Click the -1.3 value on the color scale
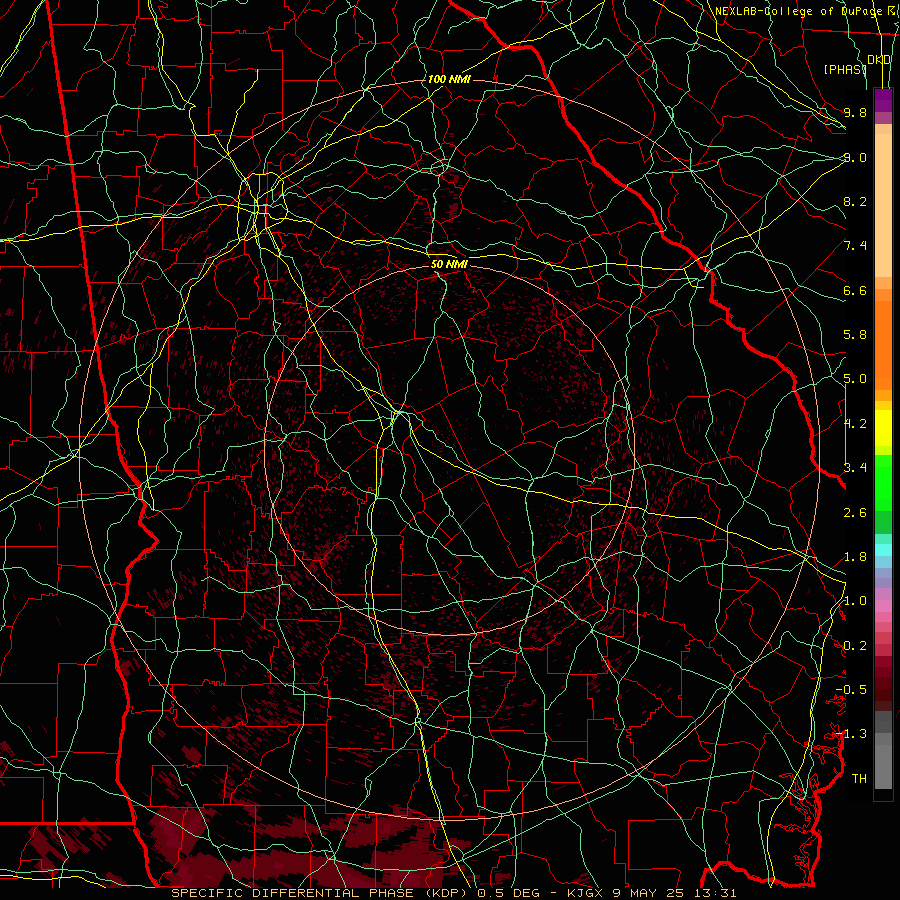Screen dimensions: 900x900 tap(851, 734)
